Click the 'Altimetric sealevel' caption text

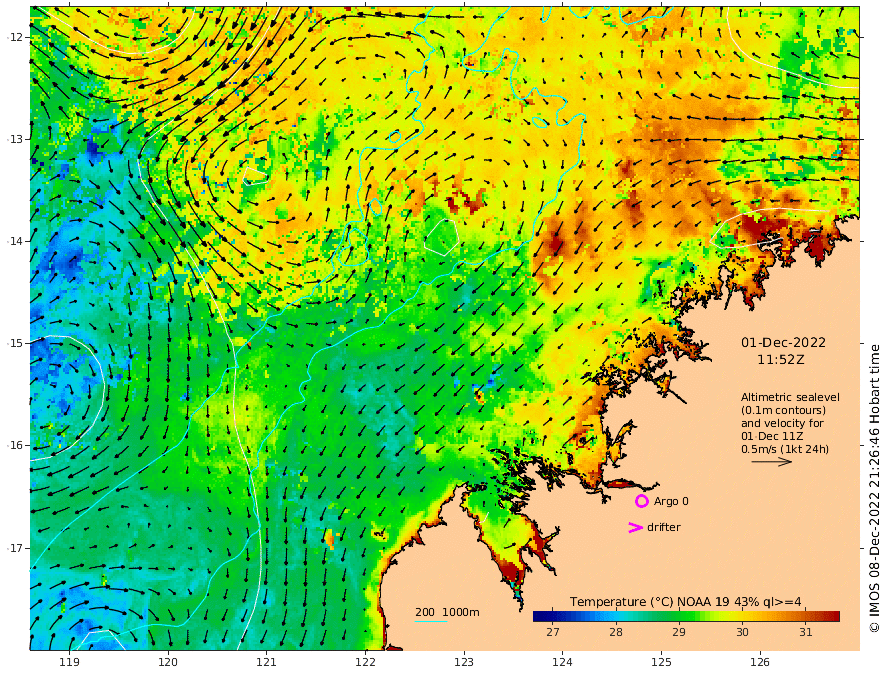click(x=790, y=397)
